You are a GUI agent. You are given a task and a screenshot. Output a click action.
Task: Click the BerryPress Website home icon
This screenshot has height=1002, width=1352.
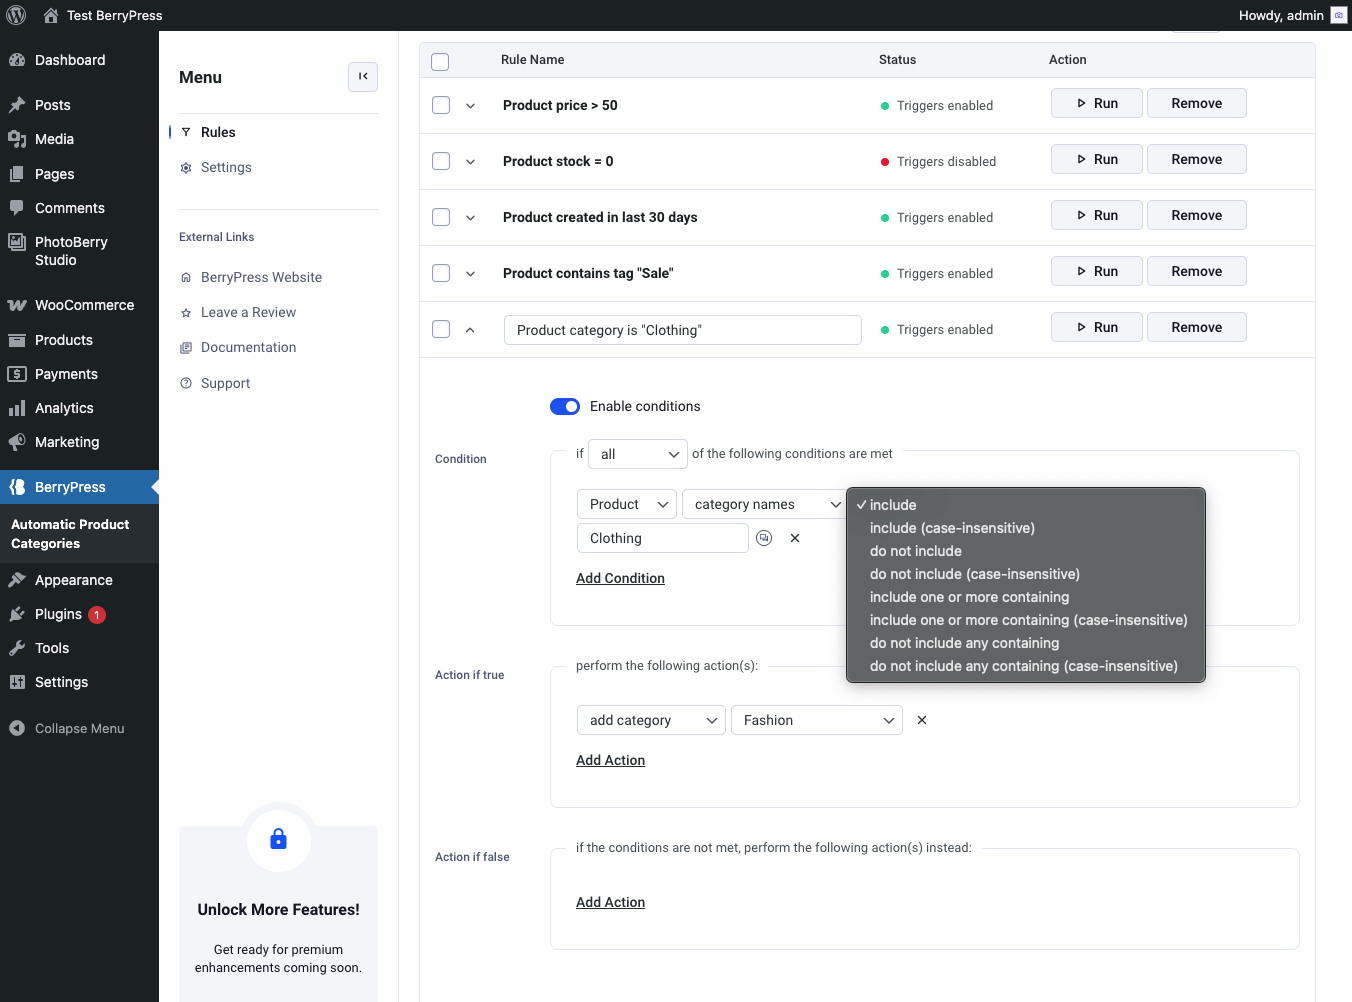(x=186, y=278)
